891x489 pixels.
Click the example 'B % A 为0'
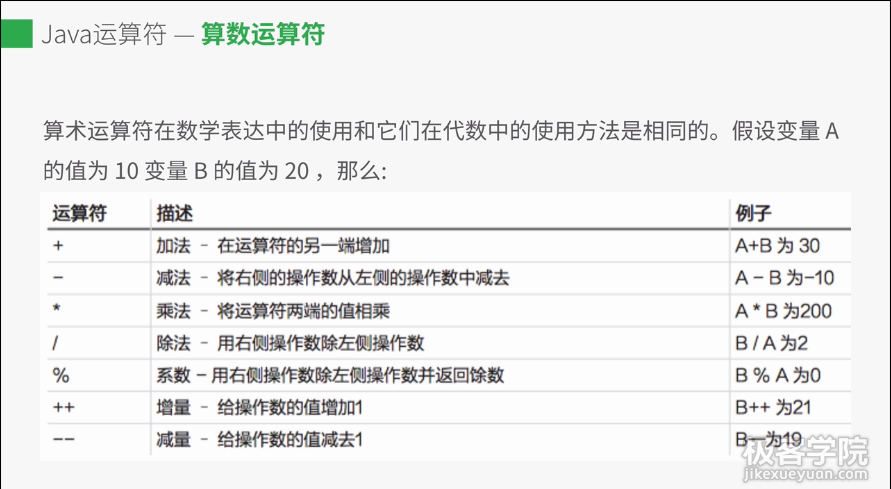(x=777, y=375)
